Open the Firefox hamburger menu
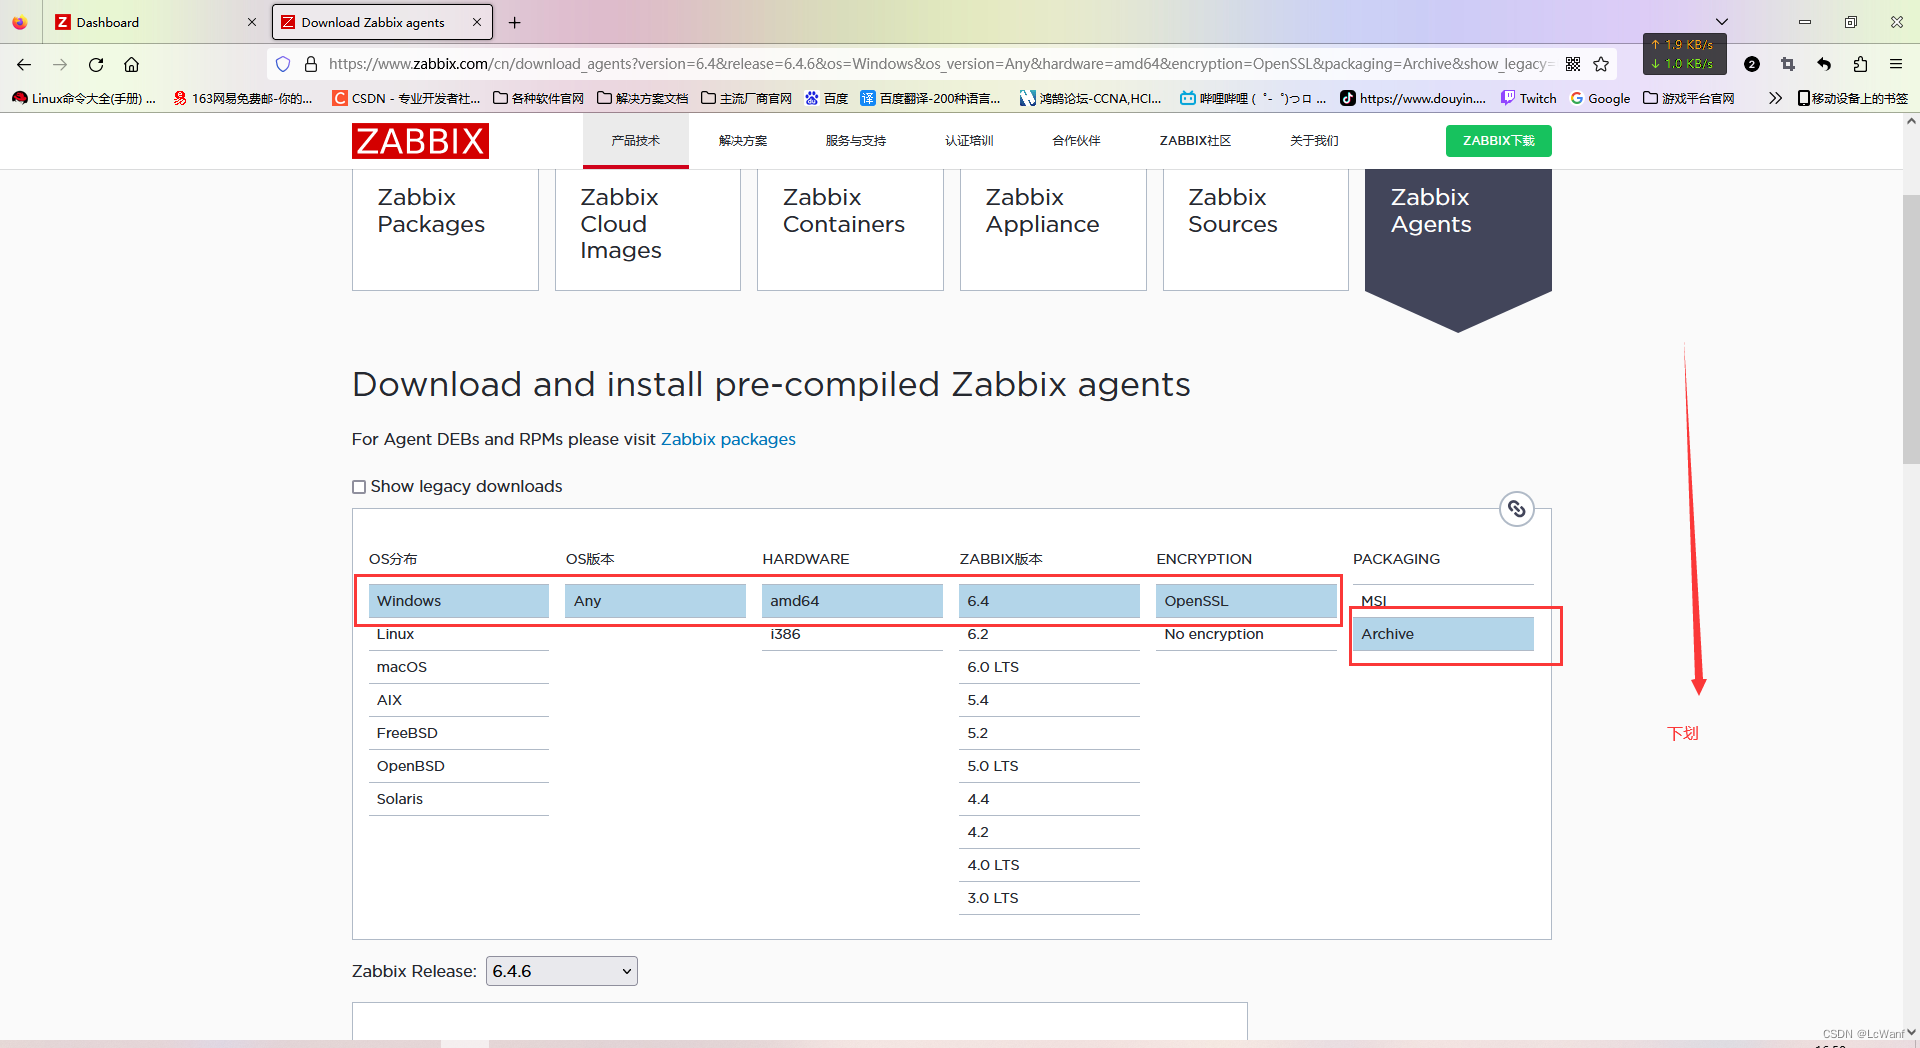This screenshot has height=1048, width=1920. 1896,64
